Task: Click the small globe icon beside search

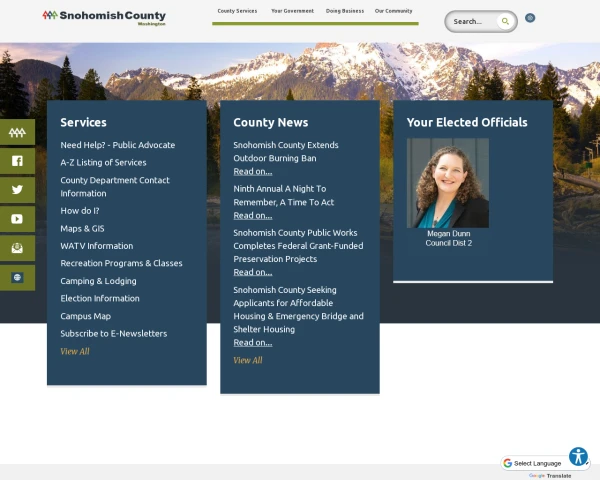Action: 530,18
